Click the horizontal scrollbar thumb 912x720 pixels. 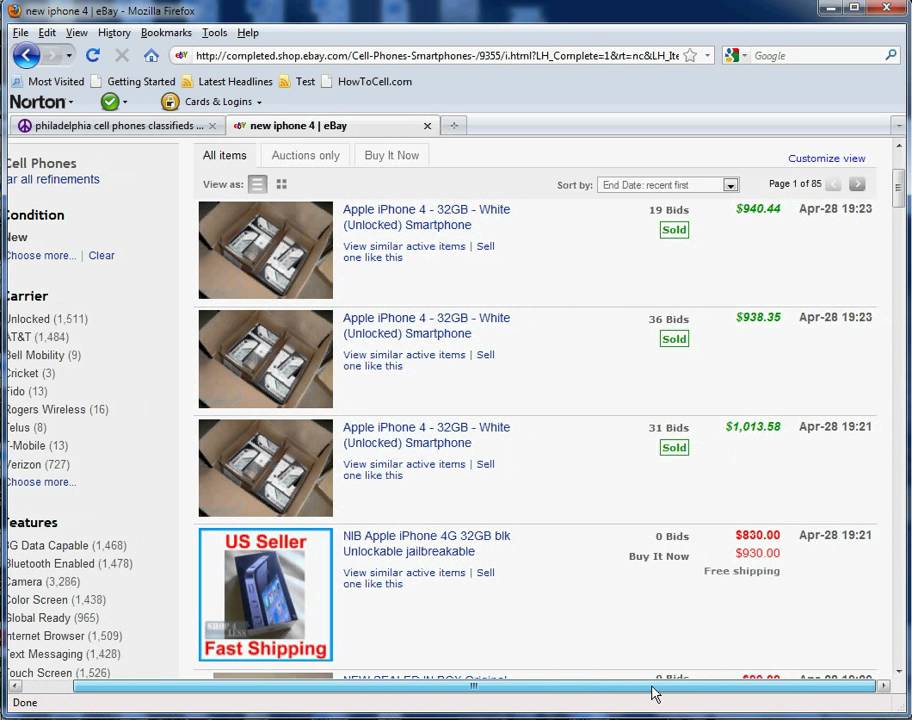coord(474,686)
